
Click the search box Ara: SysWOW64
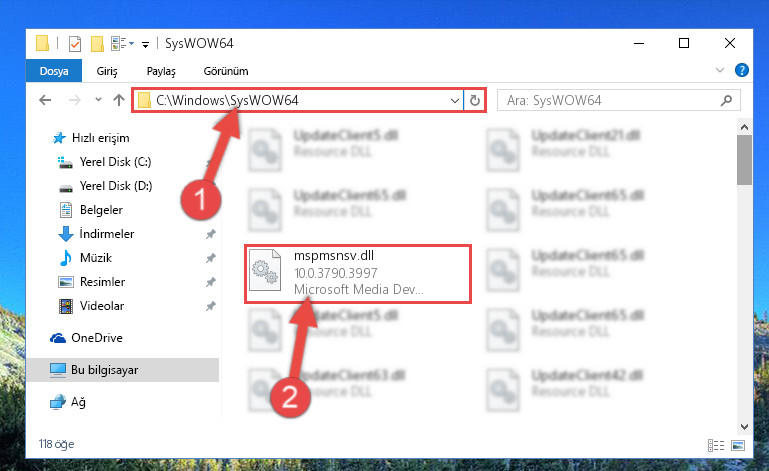pyautogui.click(x=618, y=101)
